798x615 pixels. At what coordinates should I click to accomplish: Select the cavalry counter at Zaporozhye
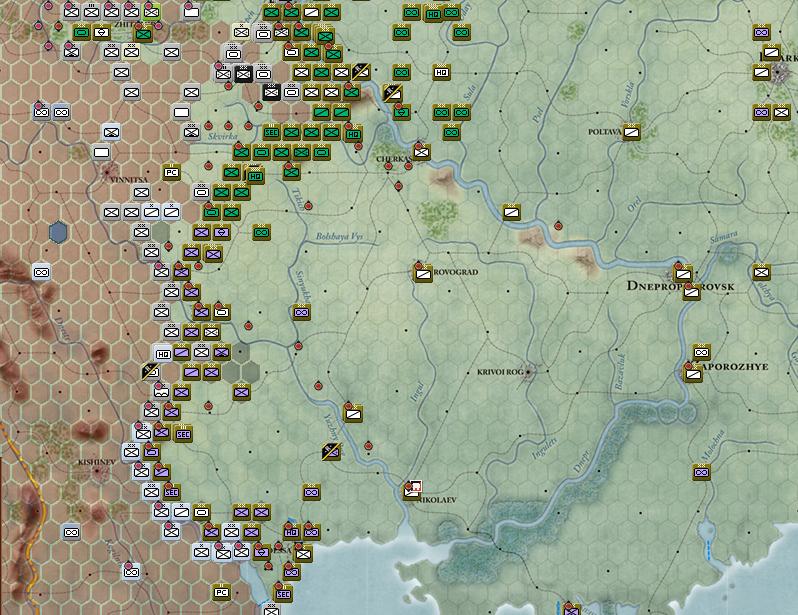(693, 374)
